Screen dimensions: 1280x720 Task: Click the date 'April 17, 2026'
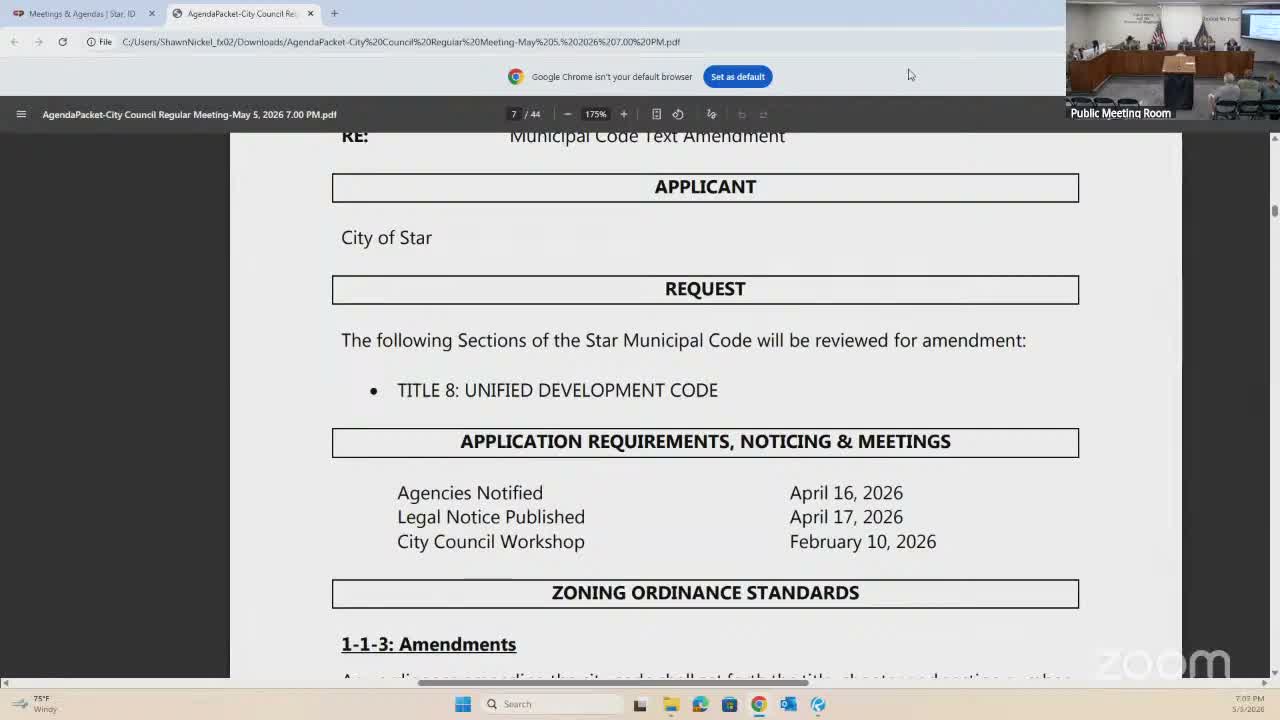pyautogui.click(x=846, y=517)
